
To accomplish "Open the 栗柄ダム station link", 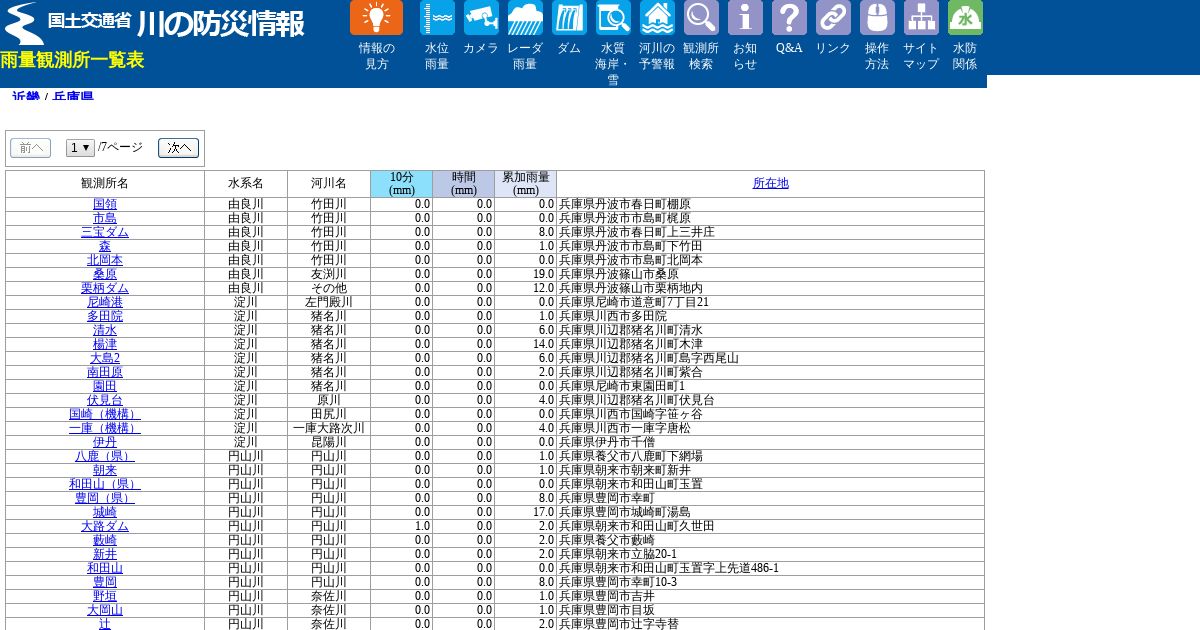I will click(x=105, y=288).
